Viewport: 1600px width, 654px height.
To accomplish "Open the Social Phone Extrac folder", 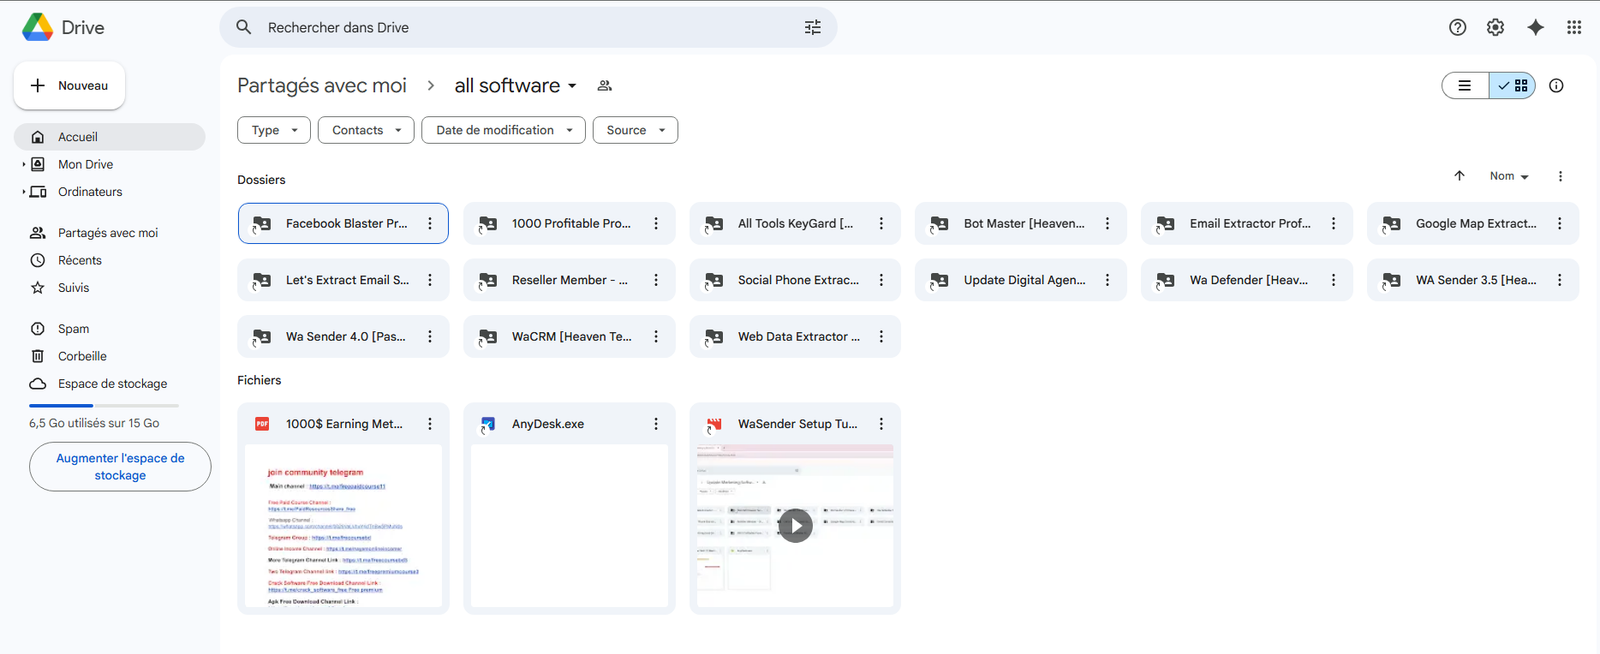I will coord(795,280).
